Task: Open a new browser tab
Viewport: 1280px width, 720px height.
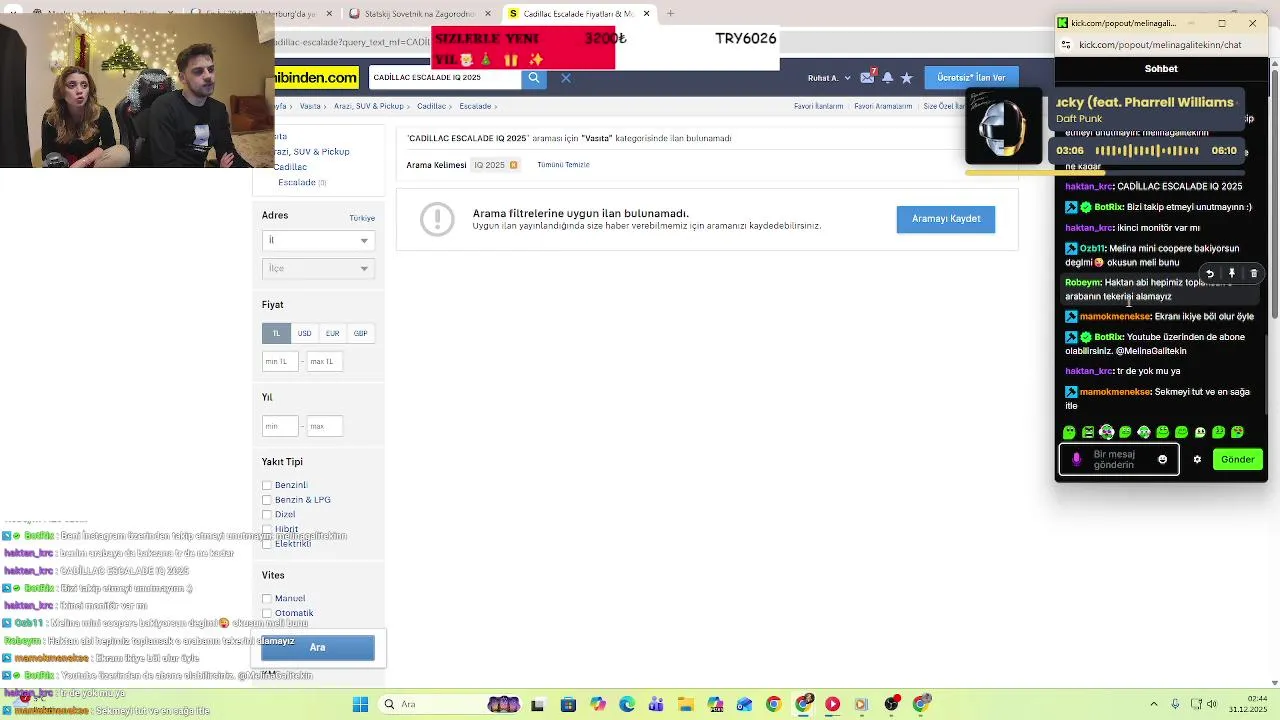Action: tap(670, 14)
